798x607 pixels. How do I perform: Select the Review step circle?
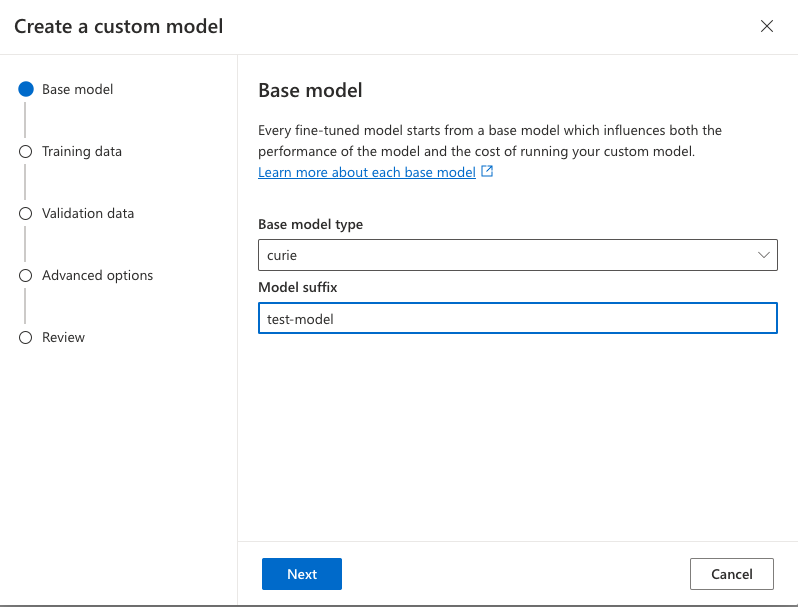26,337
